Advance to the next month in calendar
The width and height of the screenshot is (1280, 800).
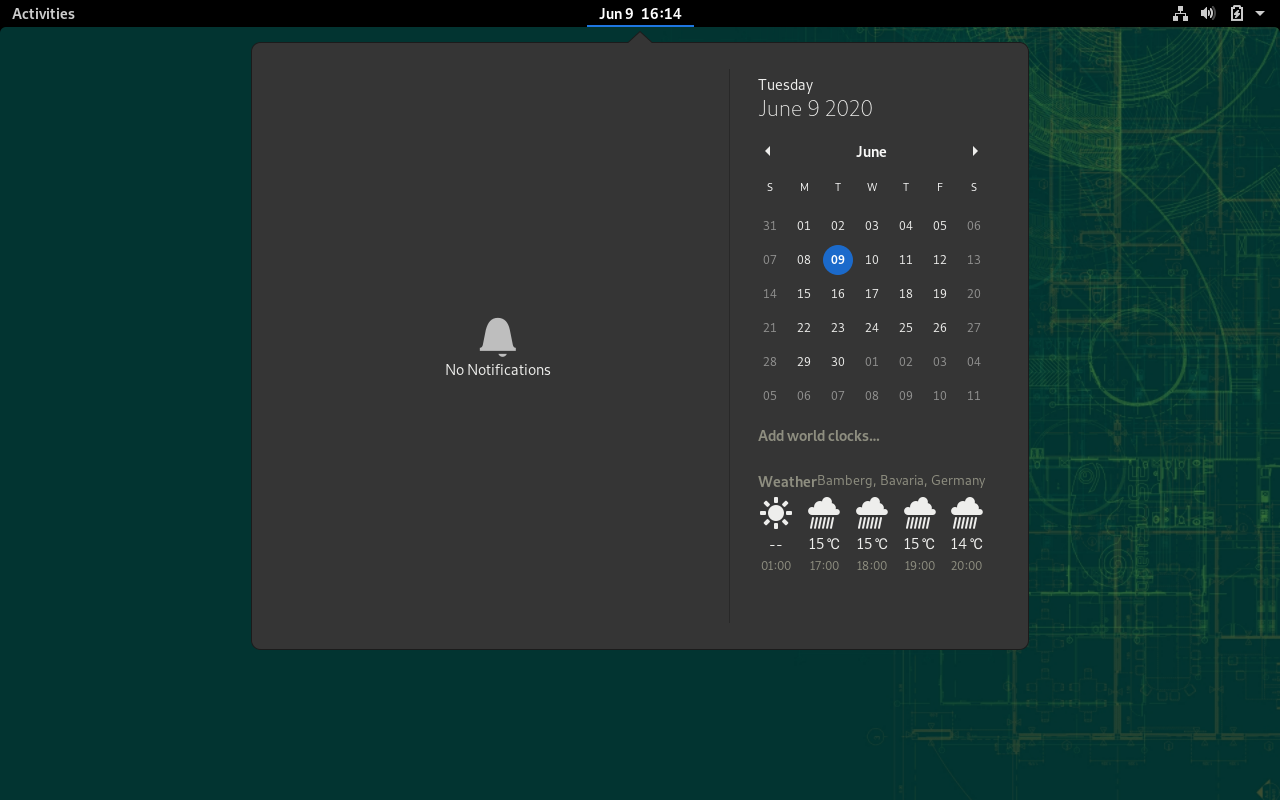(x=975, y=151)
